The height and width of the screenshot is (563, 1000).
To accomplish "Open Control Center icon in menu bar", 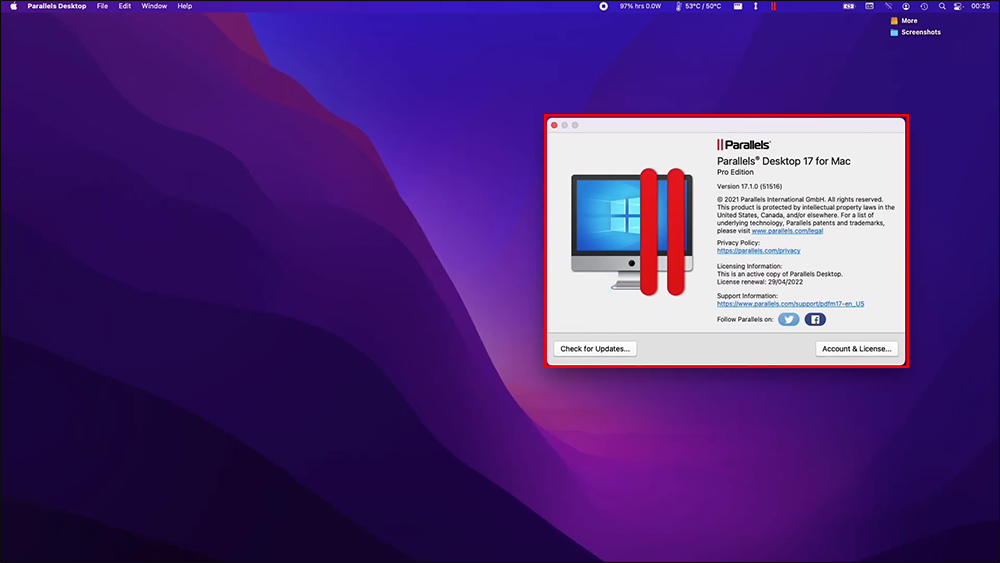I will pos(958,6).
